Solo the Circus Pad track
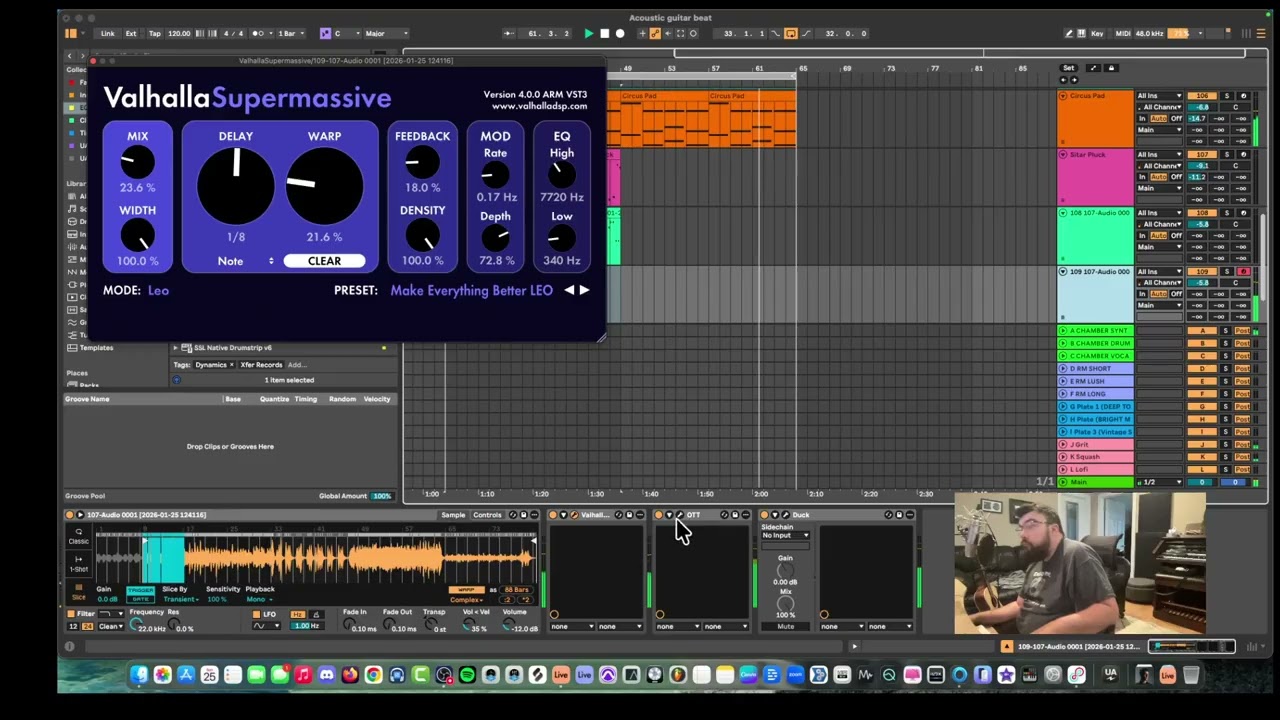 1227,96
